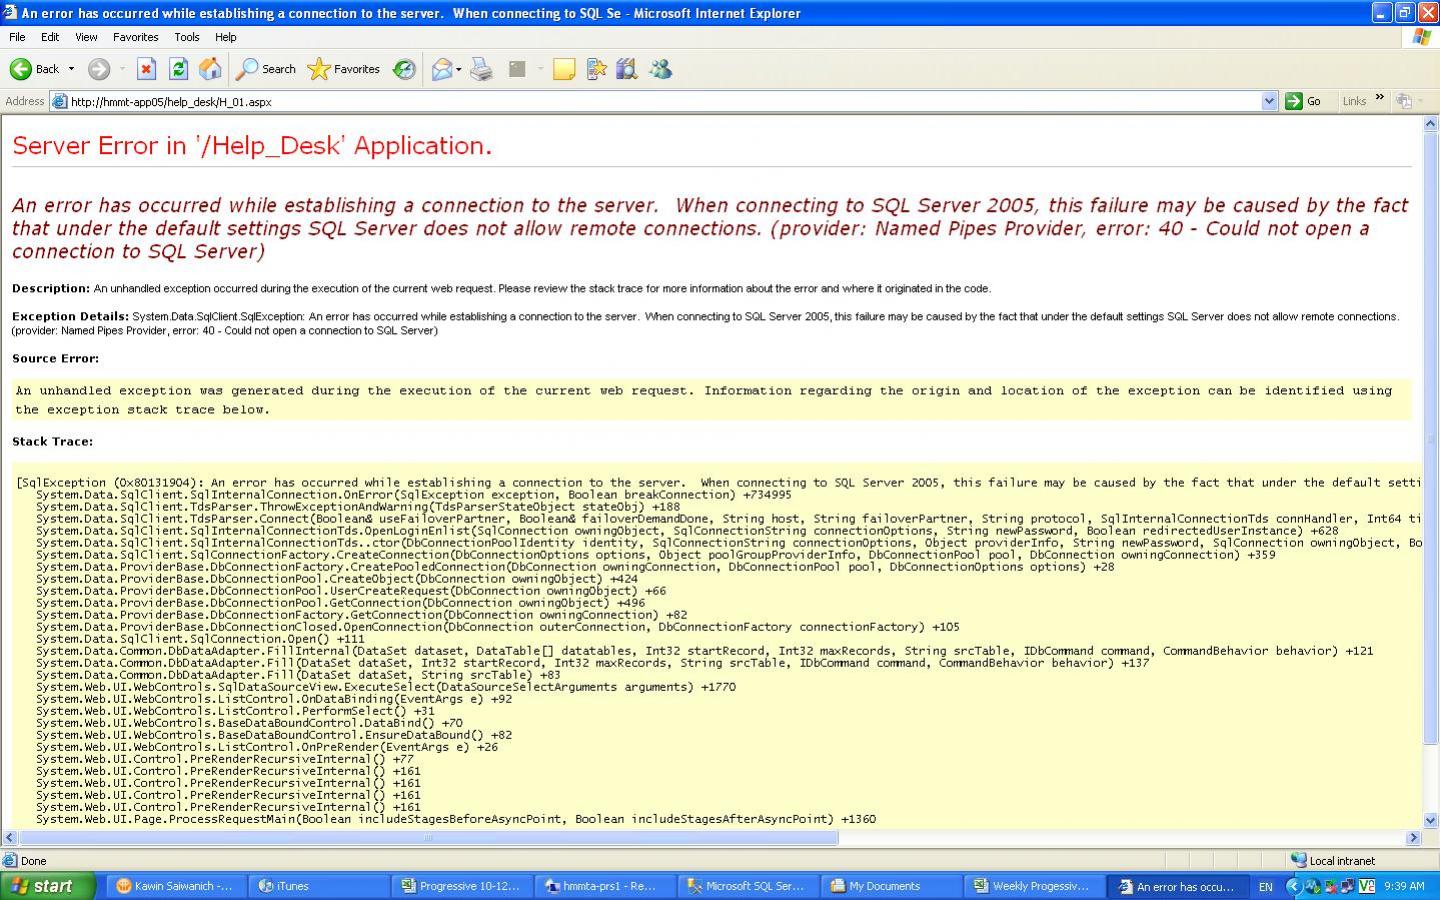Click the 'System.Data.SqlClient.SqlConnection.Open() +111' line
1440x900 pixels.
click(x=200, y=639)
